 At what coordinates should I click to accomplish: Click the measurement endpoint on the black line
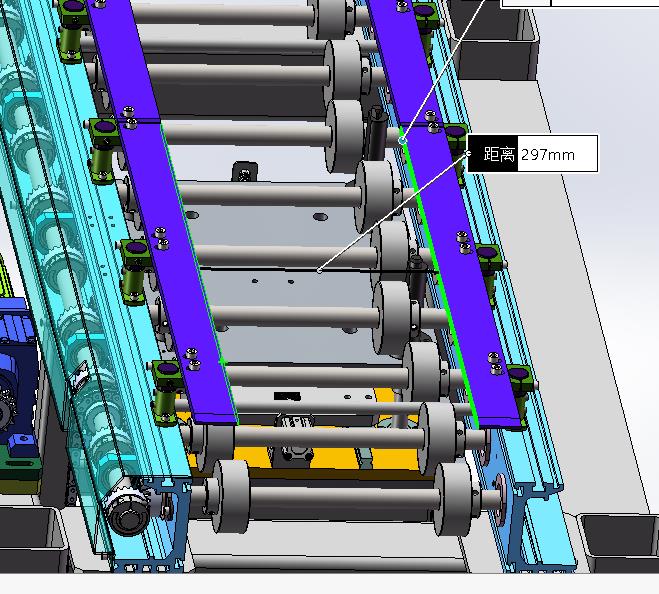point(319,270)
